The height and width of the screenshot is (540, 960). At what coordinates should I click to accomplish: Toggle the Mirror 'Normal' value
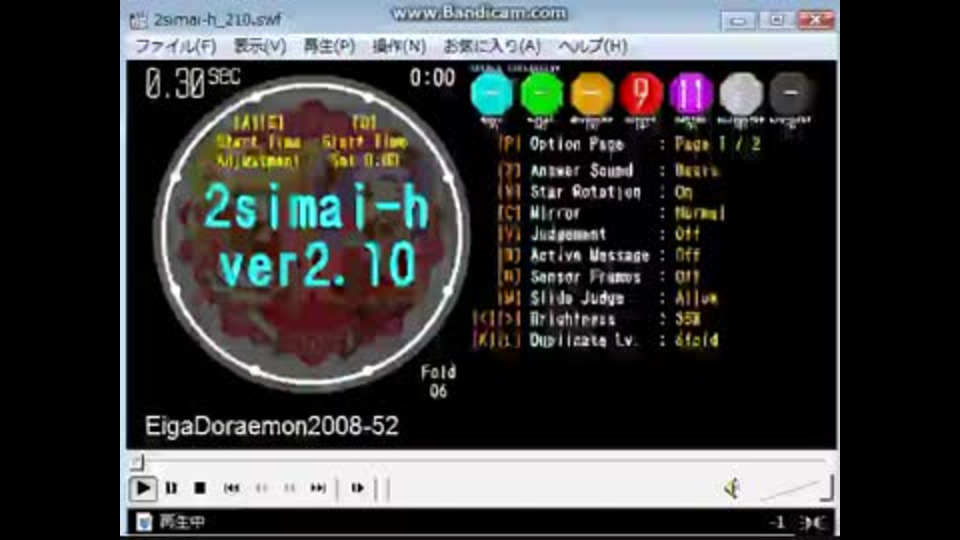[700, 213]
